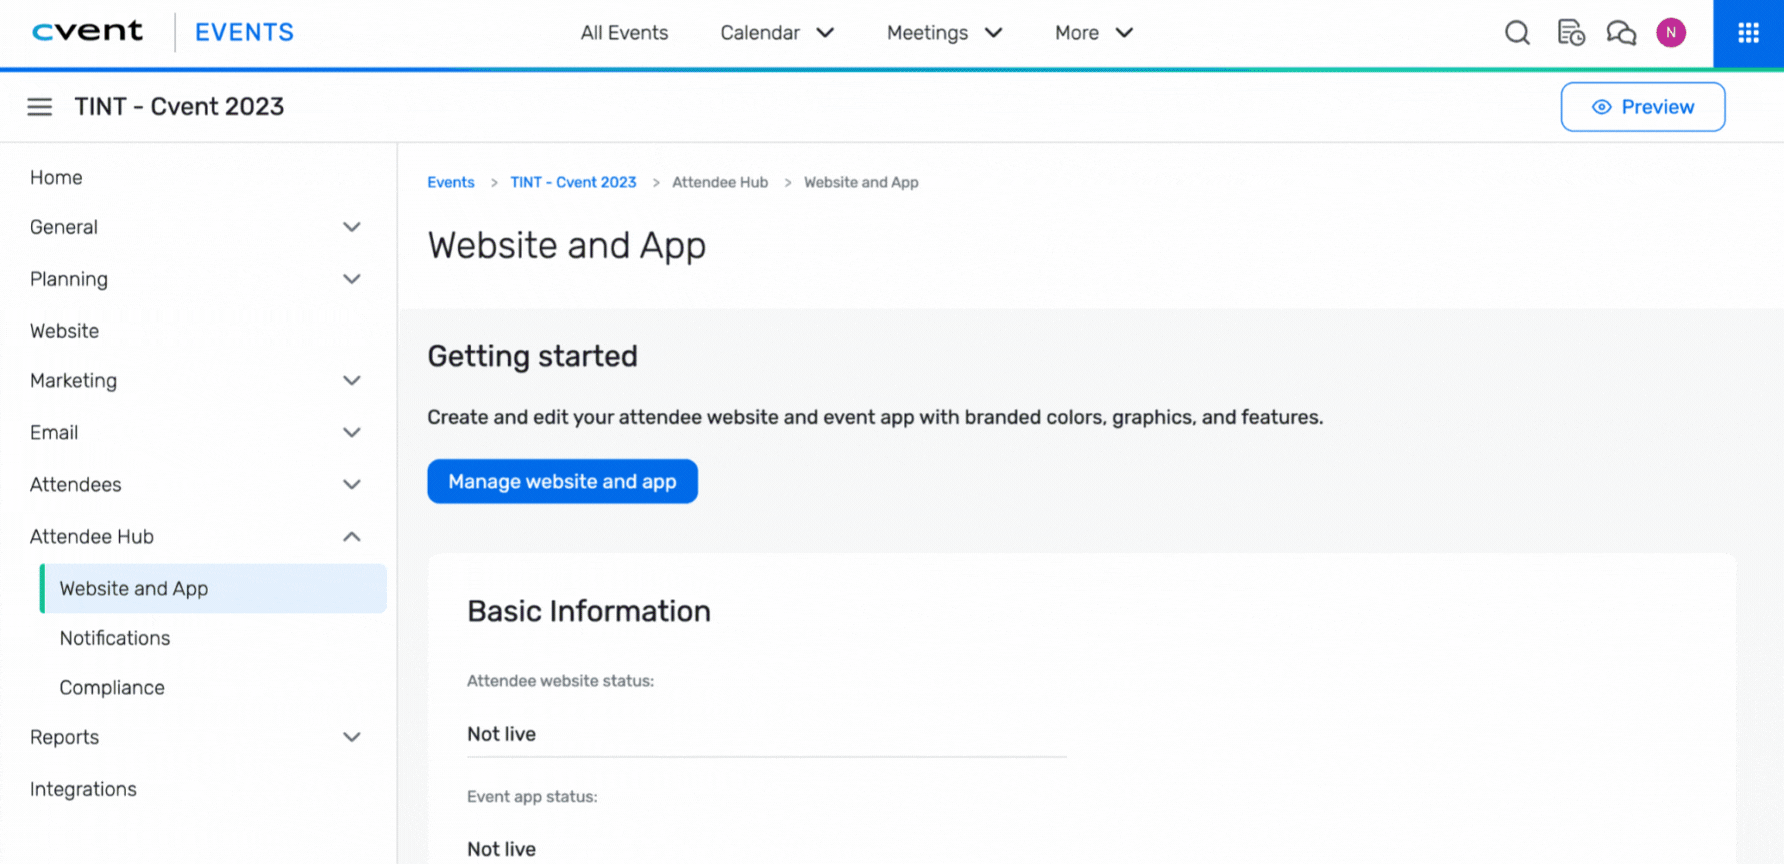The height and width of the screenshot is (864, 1784).
Task: Click the EVENTS product label
Action: [244, 33]
